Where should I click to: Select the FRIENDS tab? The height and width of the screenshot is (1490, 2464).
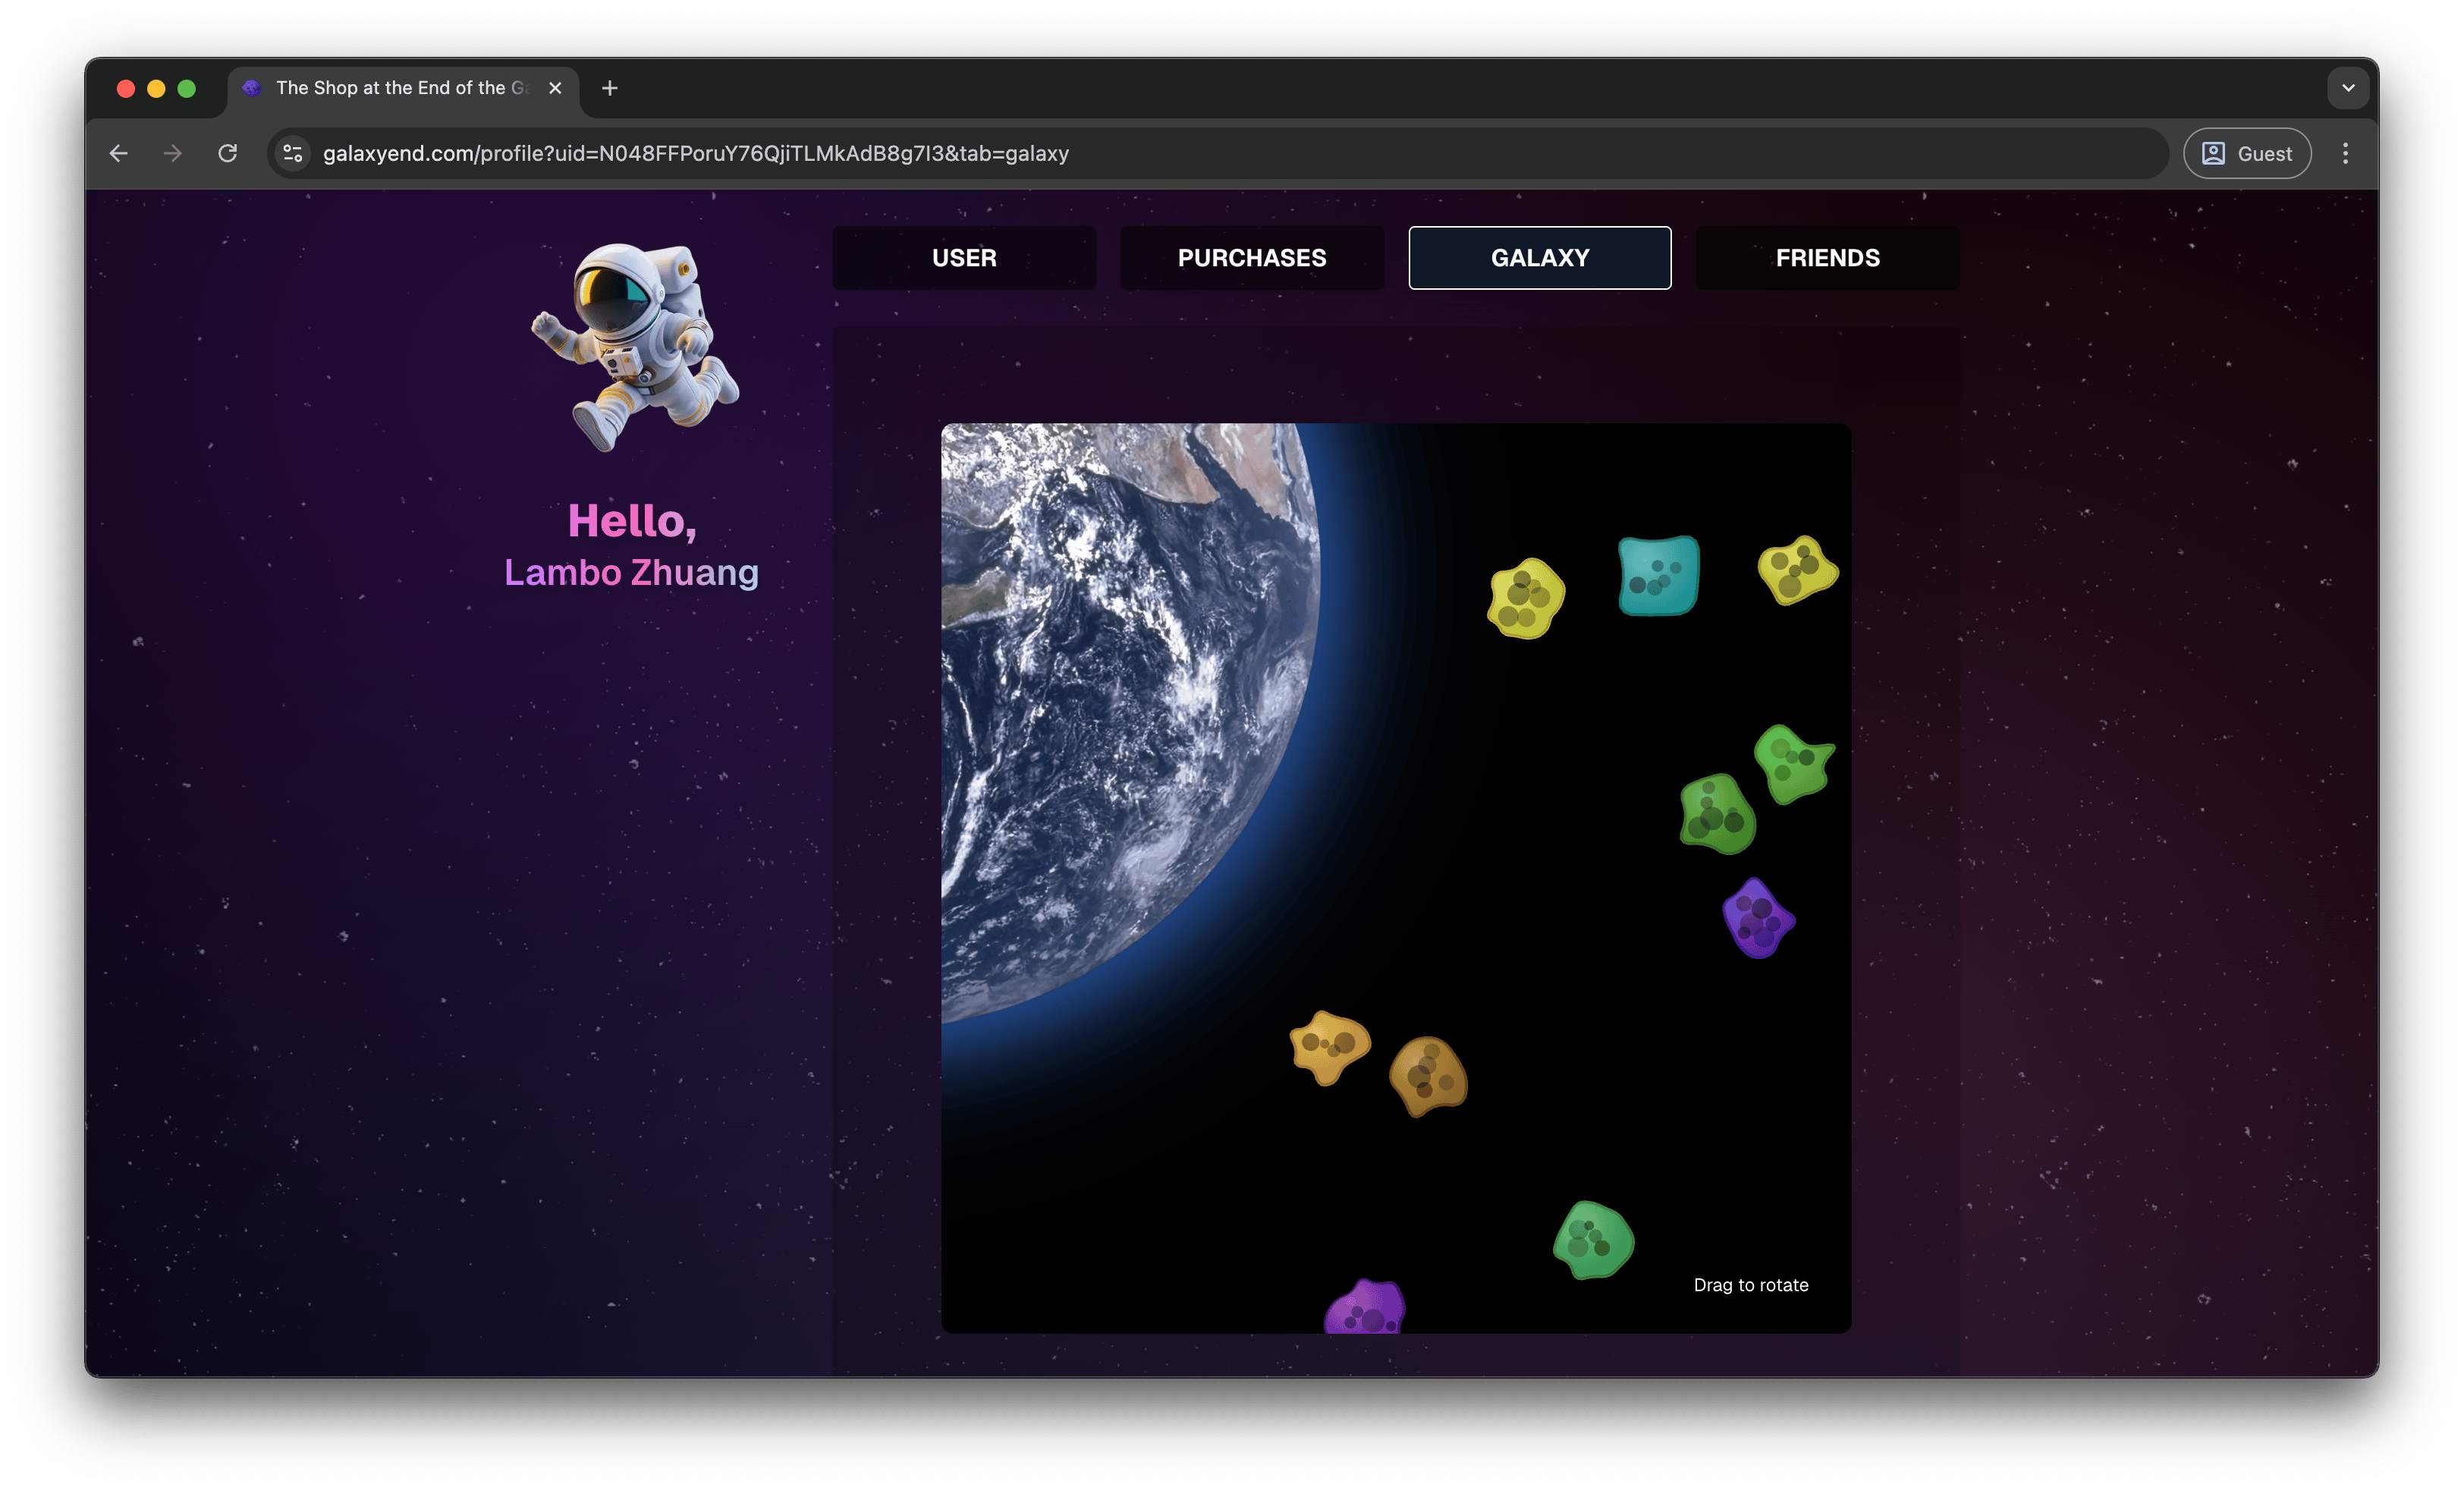(x=1827, y=258)
